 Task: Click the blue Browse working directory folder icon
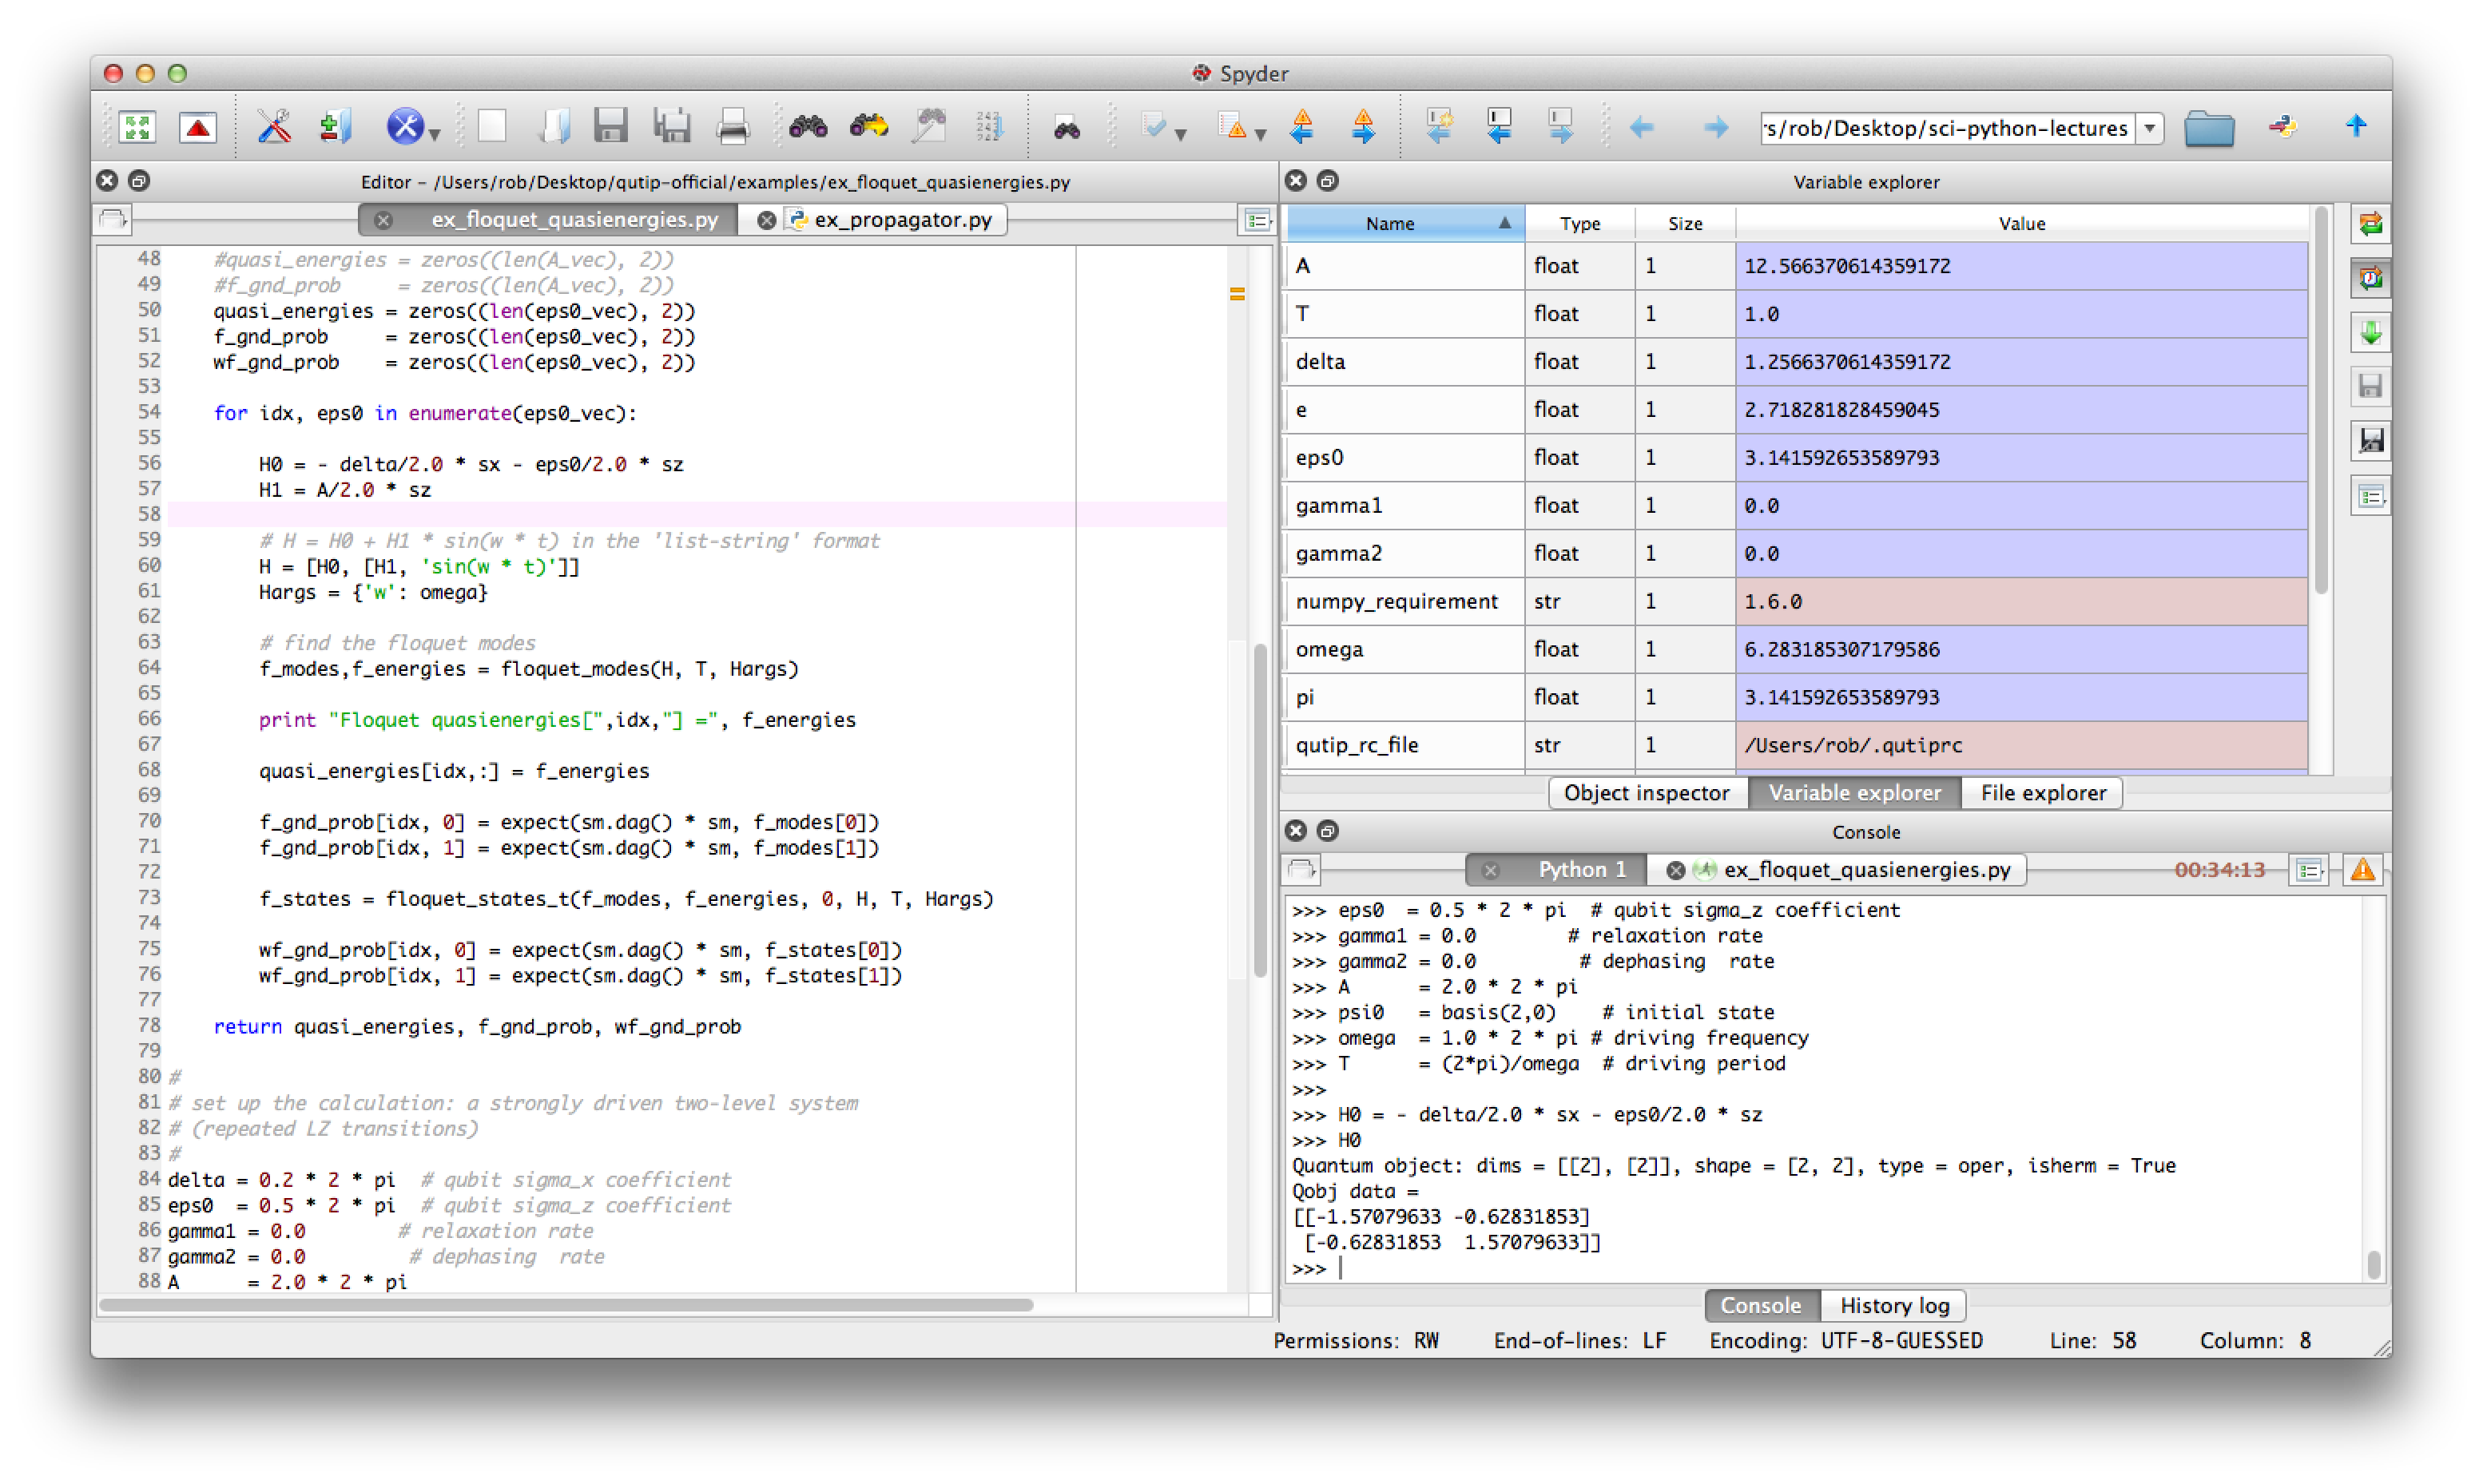[x=2208, y=128]
